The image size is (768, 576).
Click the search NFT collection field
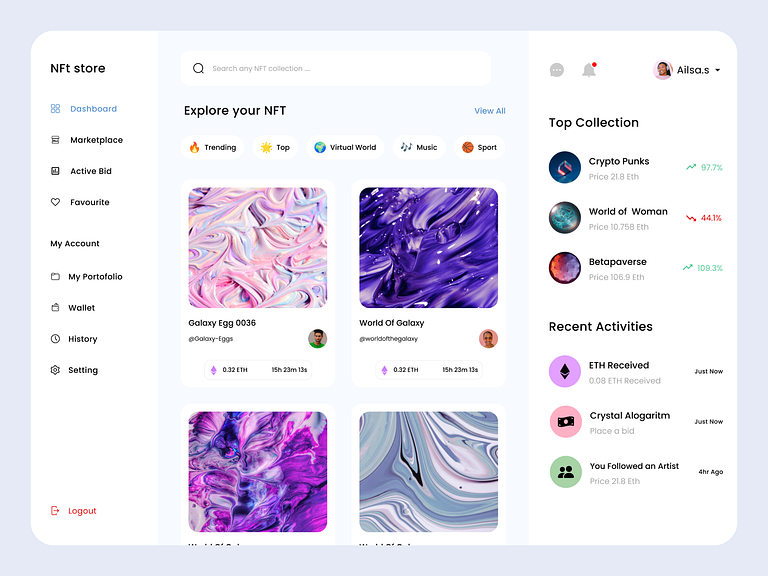tap(340, 69)
